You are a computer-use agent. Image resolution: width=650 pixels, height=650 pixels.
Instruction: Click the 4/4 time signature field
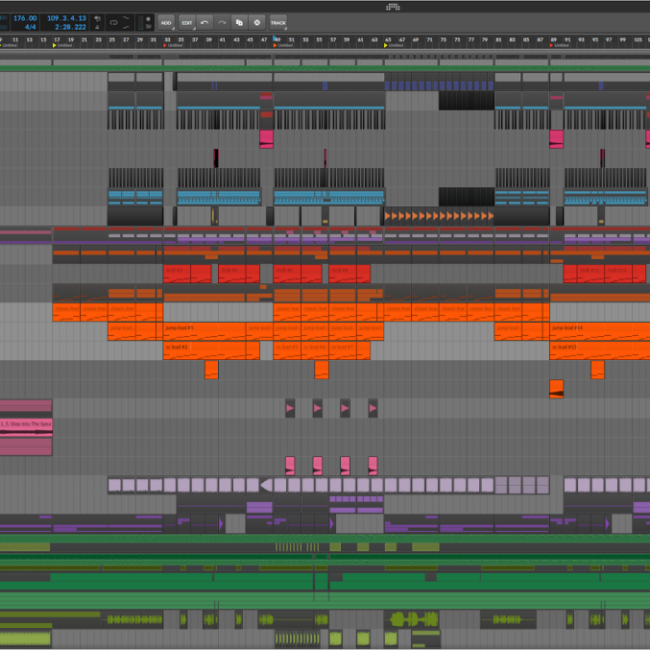(29, 27)
